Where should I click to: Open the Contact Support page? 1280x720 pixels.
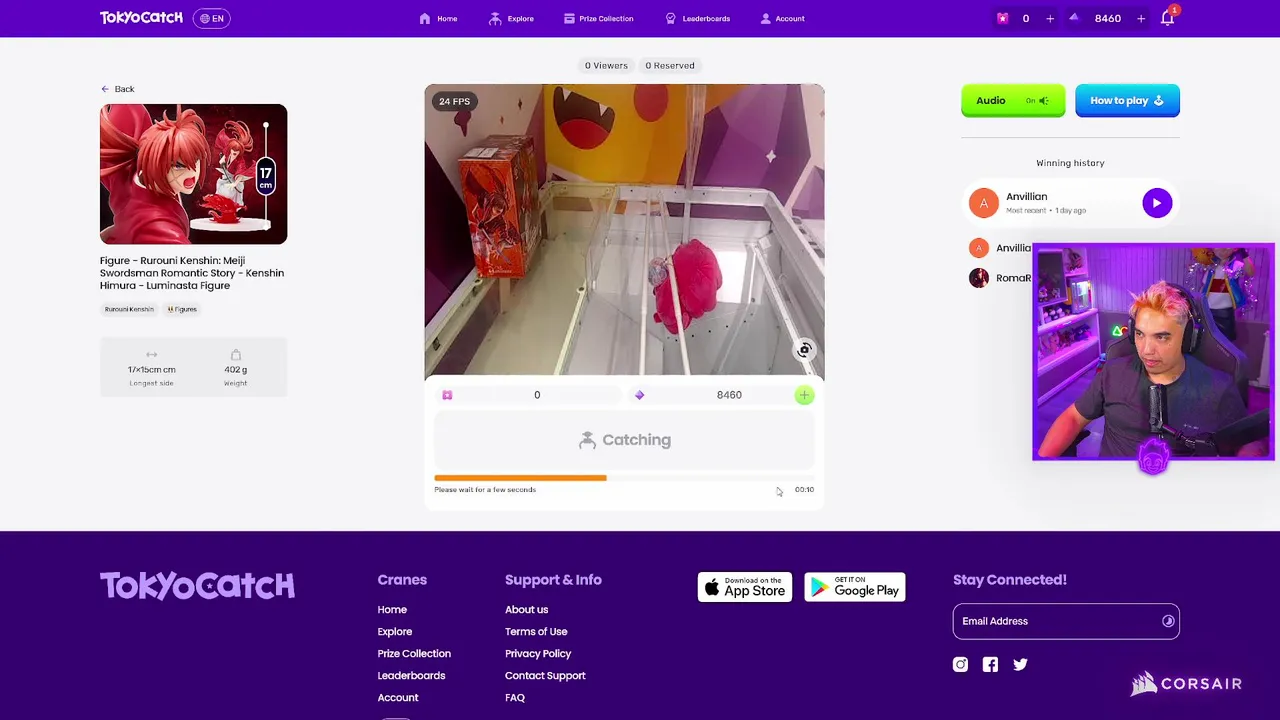coord(545,675)
